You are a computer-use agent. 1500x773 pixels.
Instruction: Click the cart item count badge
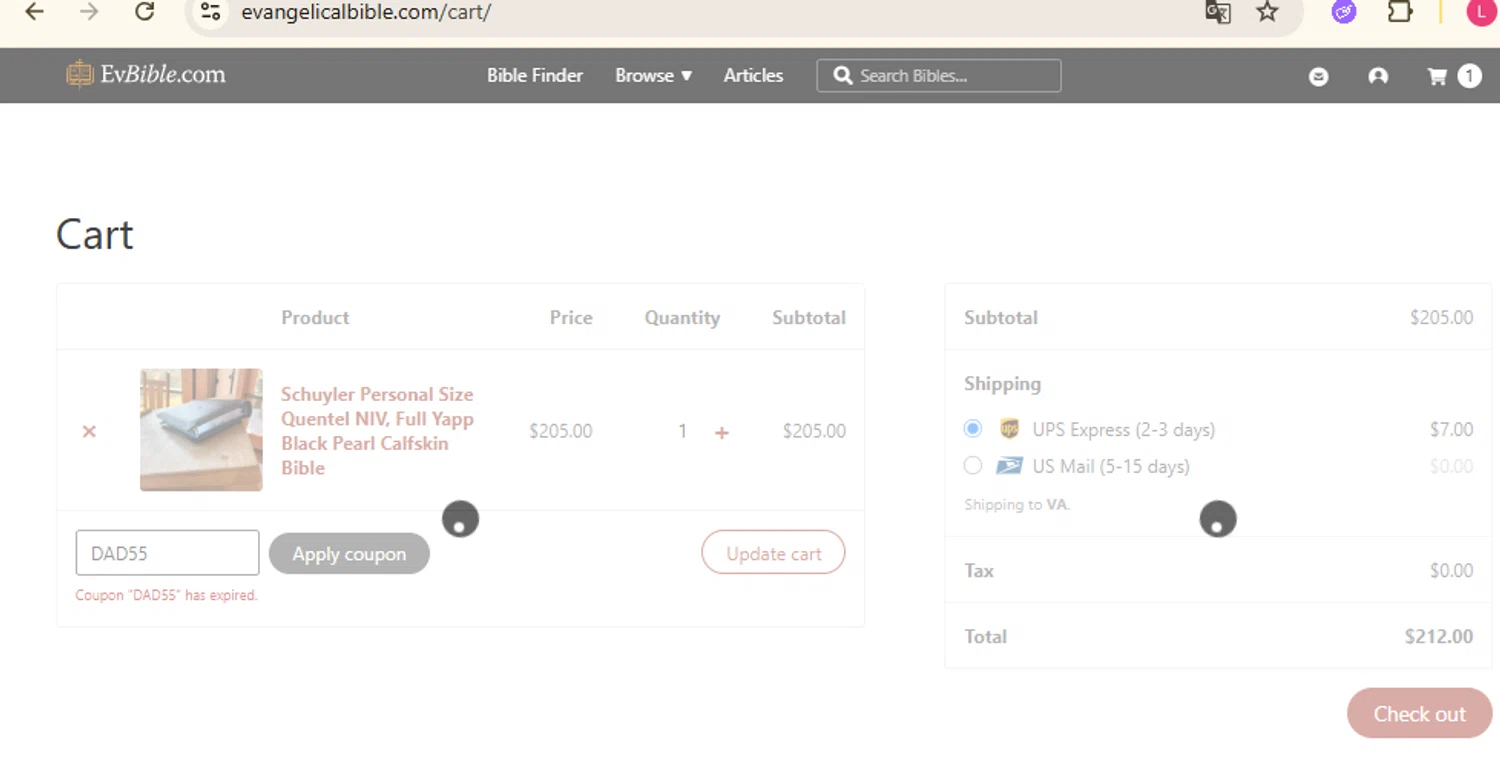click(1469, 76)
